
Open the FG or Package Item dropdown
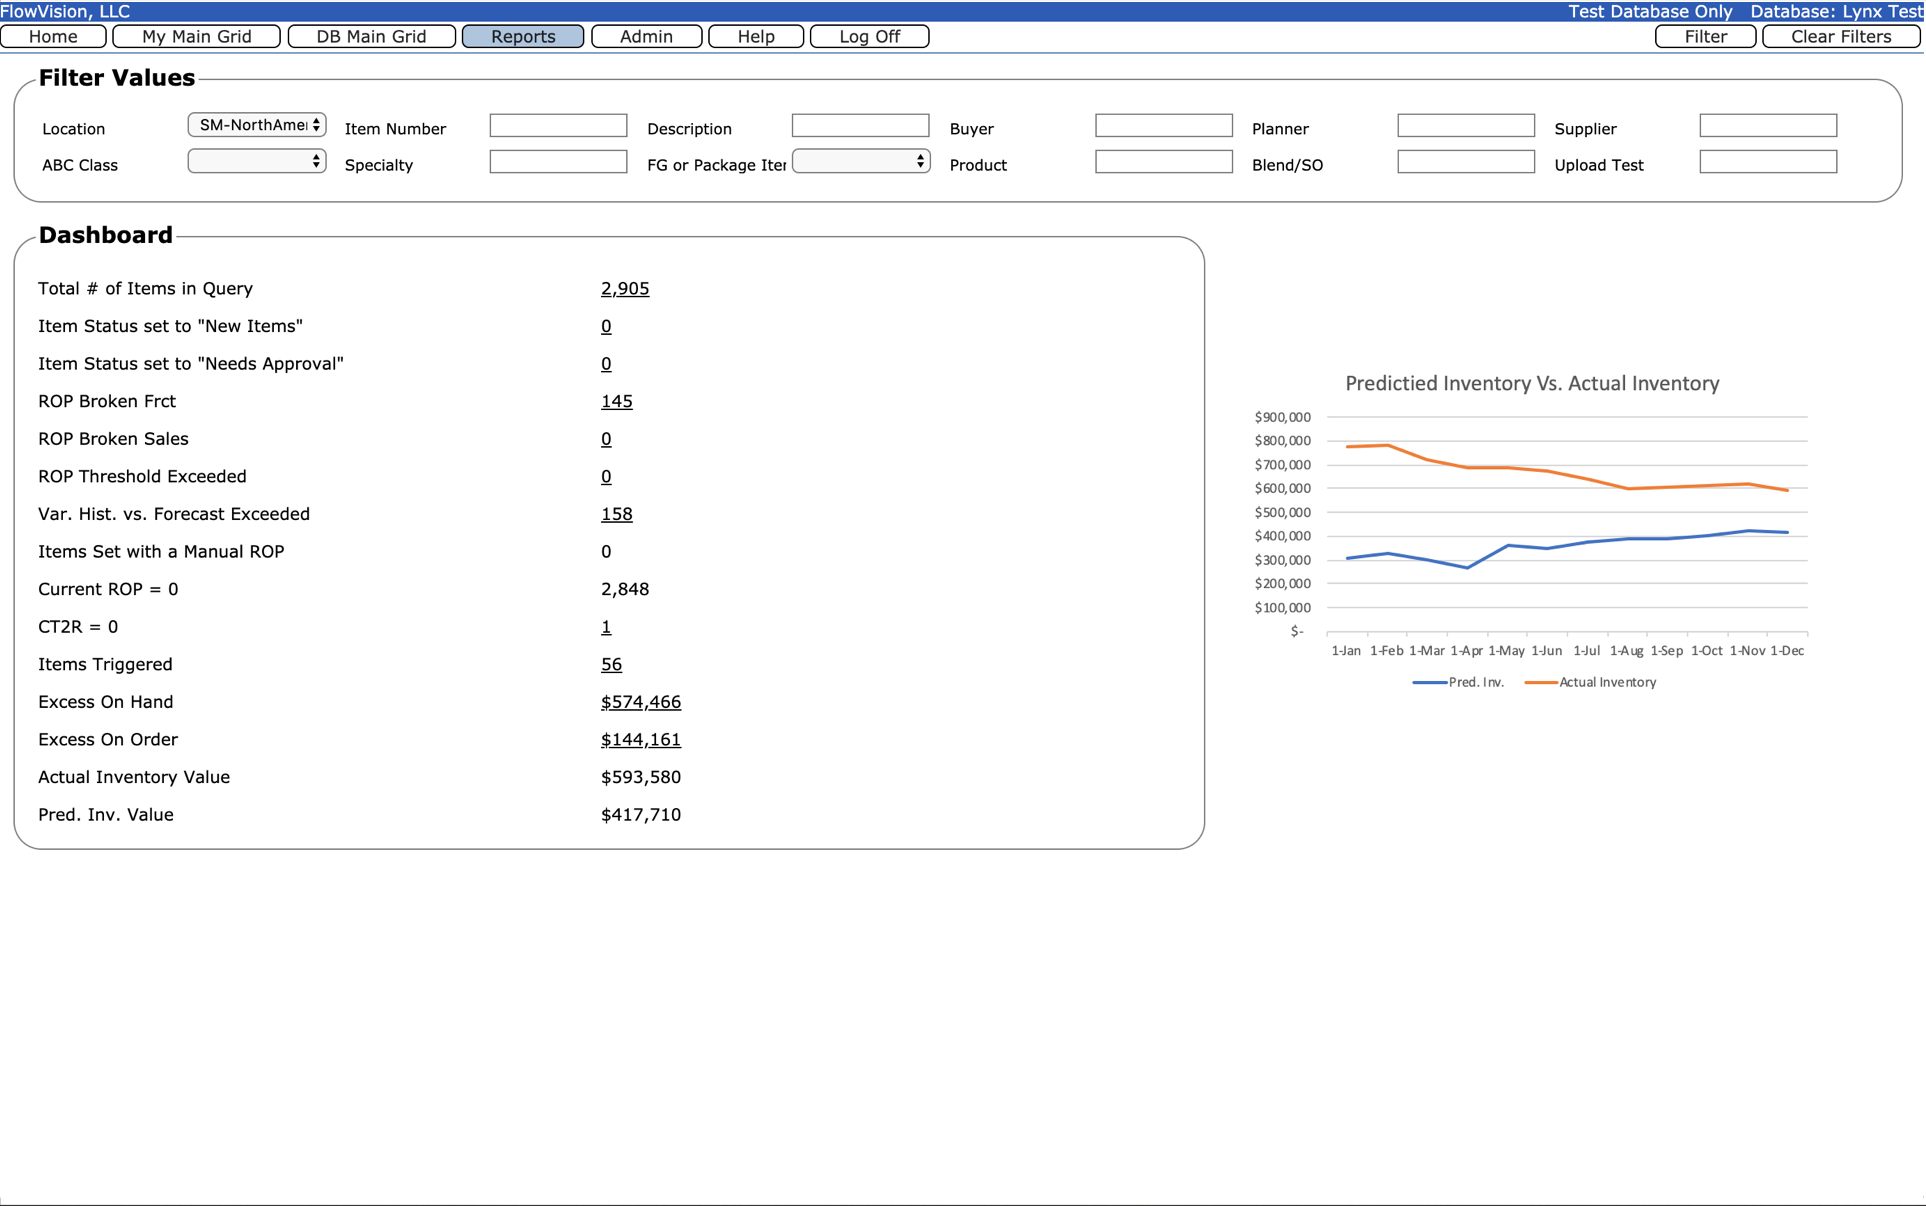[x=861, y=161]
